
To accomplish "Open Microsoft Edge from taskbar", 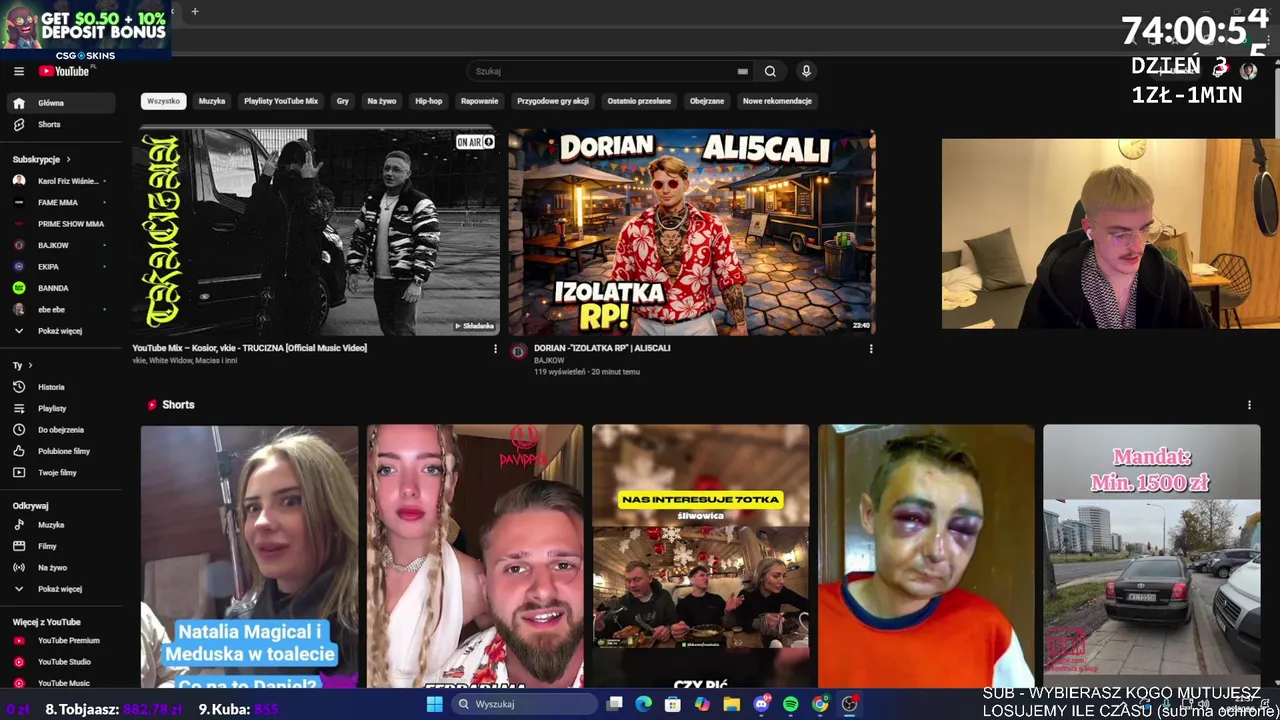I will pos(643,704).
